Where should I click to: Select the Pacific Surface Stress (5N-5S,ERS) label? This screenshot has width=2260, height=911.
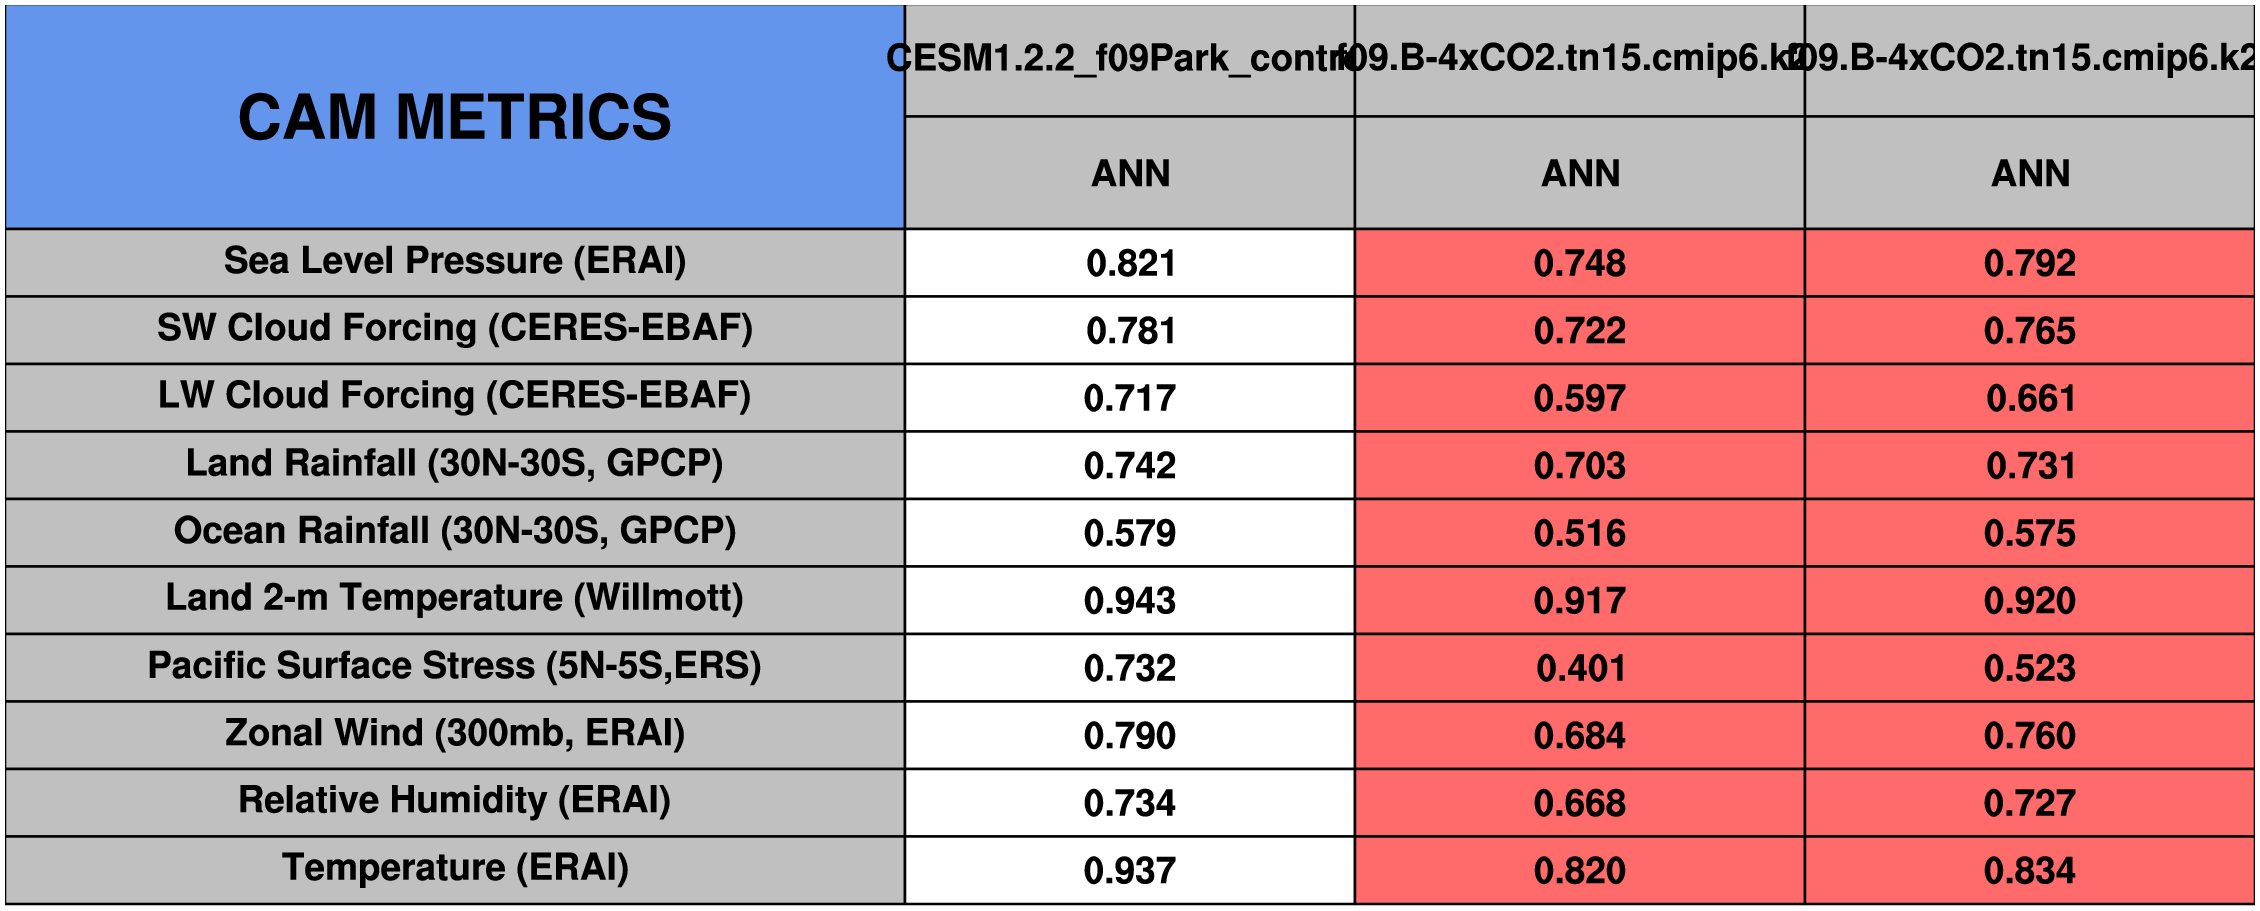[x=455, y=666]
